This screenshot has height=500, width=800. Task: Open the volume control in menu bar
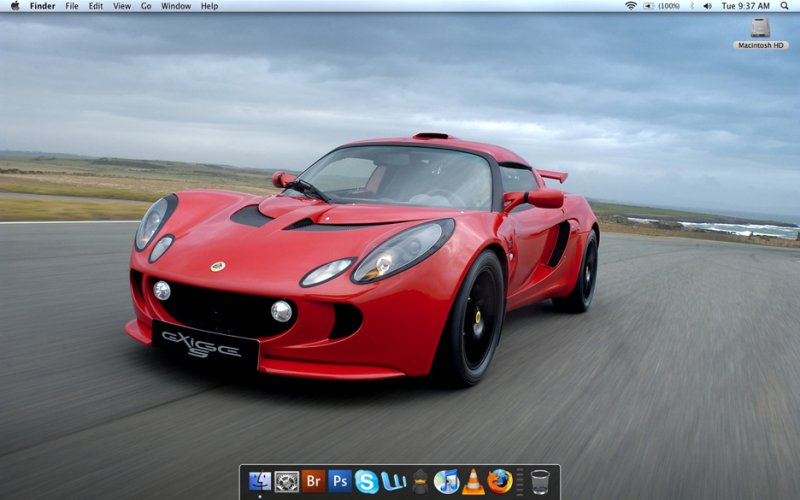point(707,6)
